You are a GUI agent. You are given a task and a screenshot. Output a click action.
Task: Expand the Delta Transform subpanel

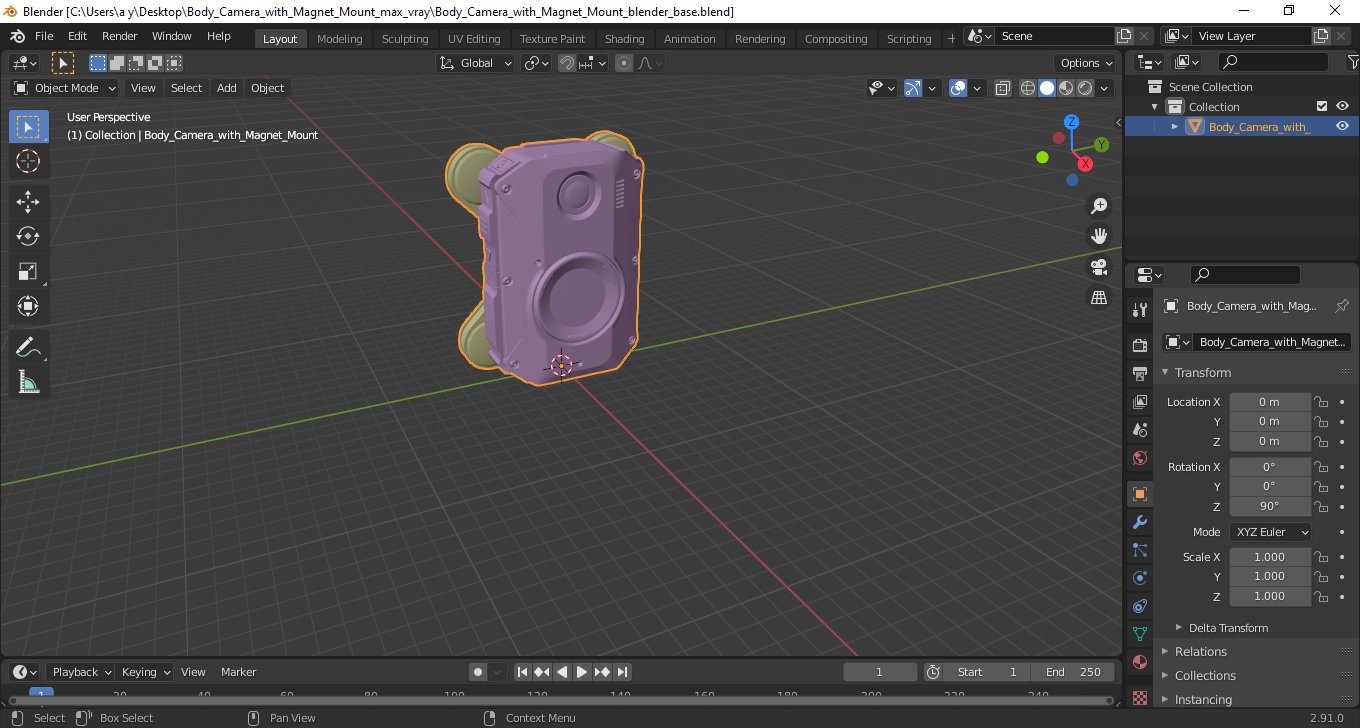point(1228,628)
